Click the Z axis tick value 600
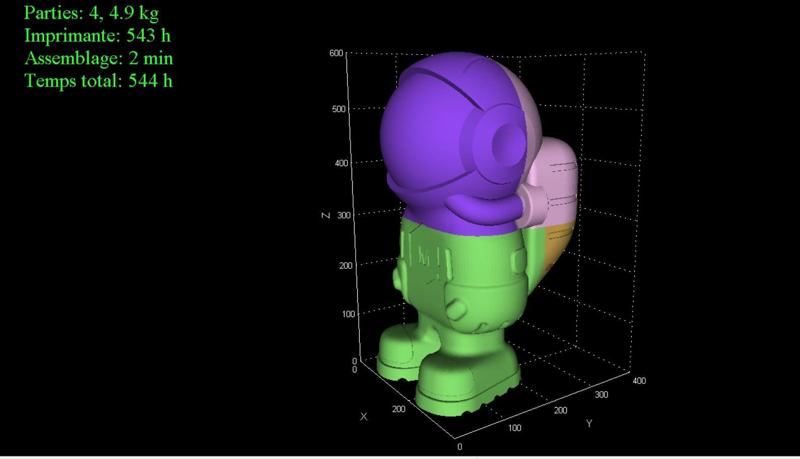 coord(336,53)
